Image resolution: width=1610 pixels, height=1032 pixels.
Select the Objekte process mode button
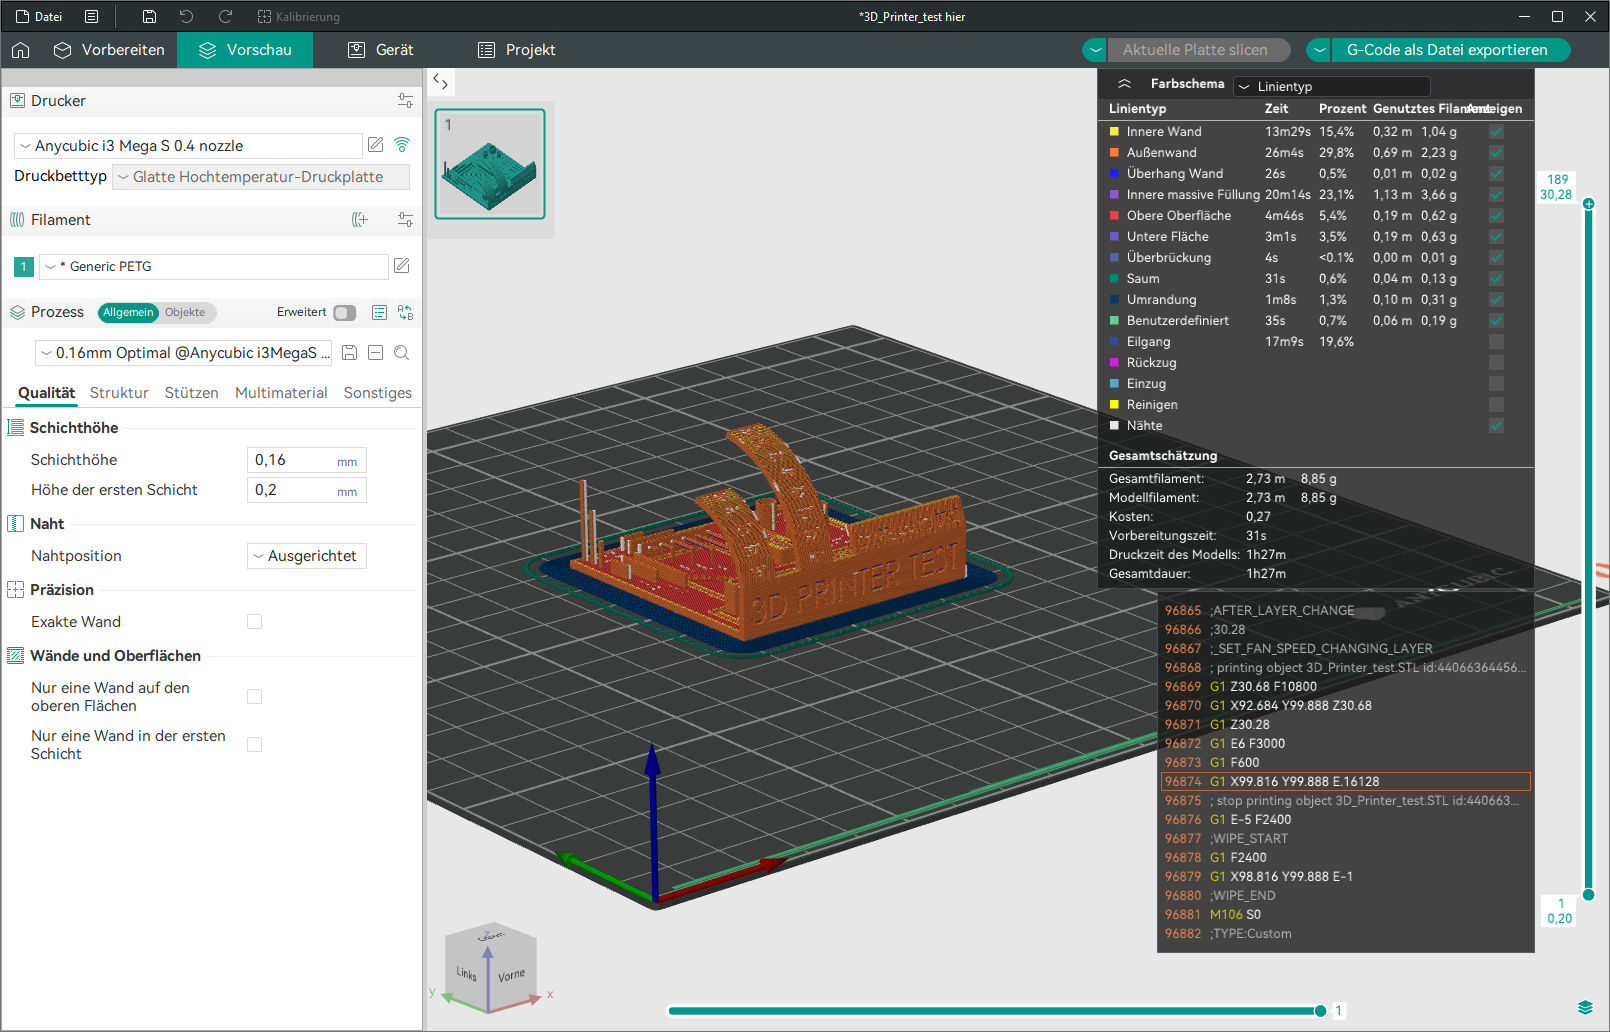(185, 313)
